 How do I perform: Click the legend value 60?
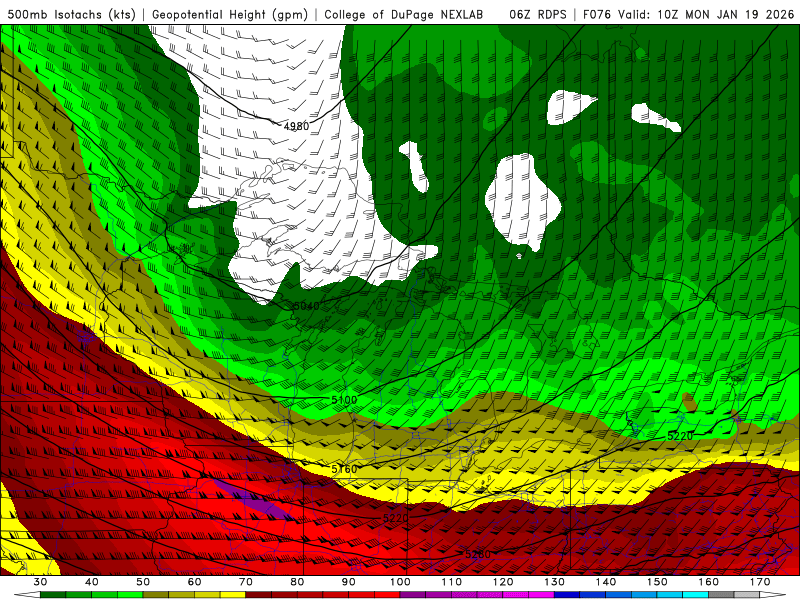point(194,582)
